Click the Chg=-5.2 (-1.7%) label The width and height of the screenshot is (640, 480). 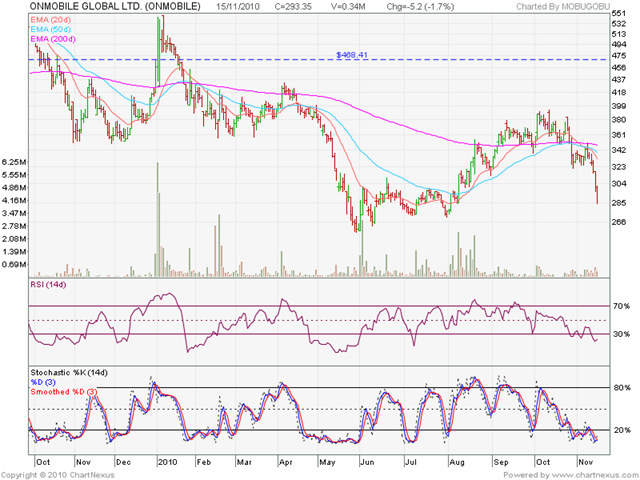tap(420, 7)
